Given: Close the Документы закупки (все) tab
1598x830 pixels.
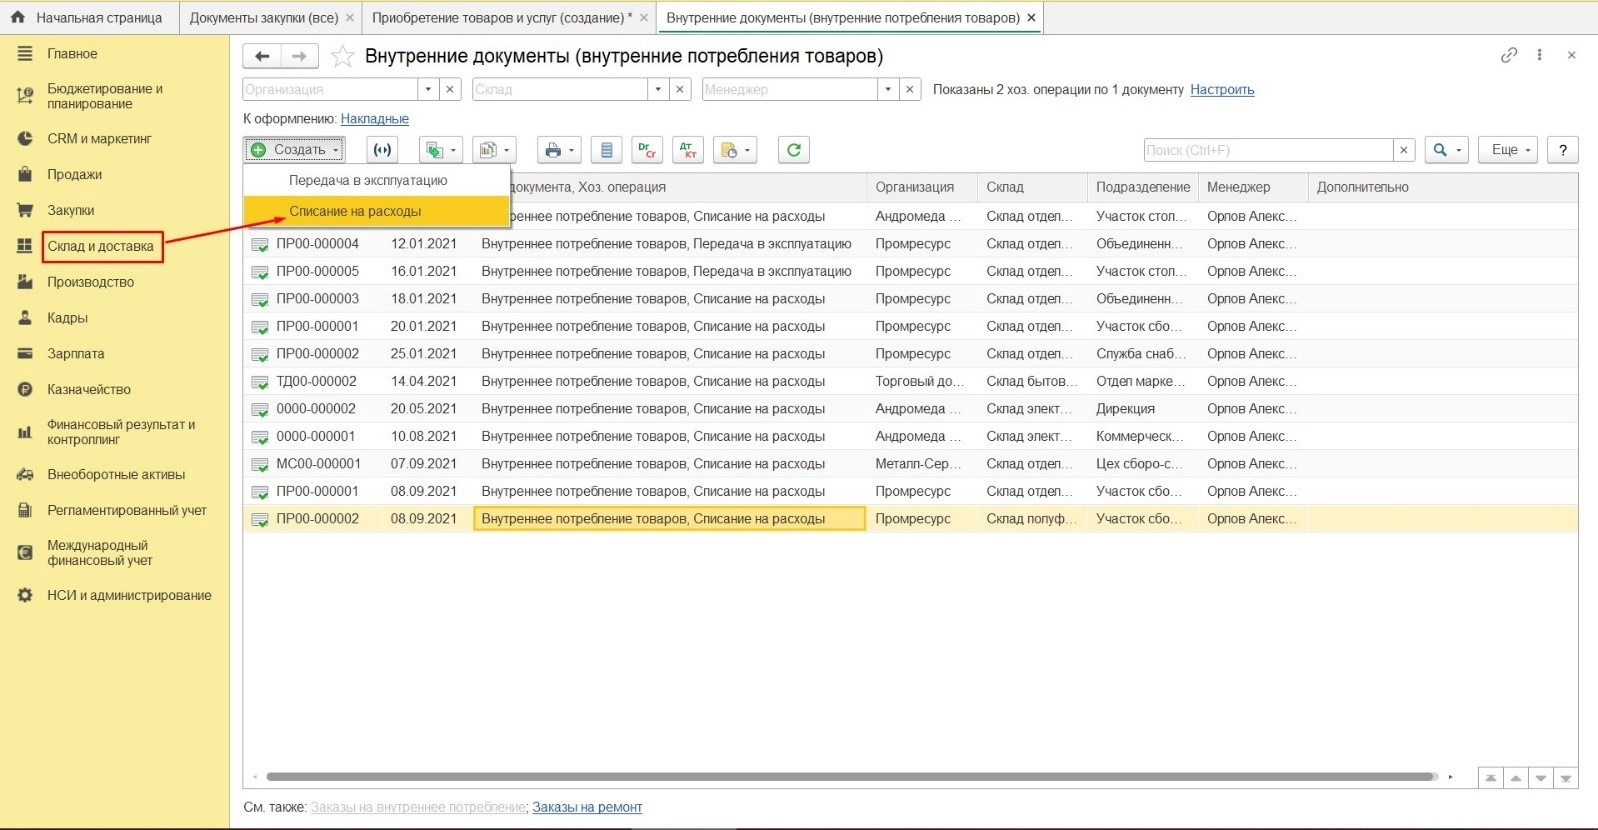Looking at the screenshot, I should pos(349,18).
